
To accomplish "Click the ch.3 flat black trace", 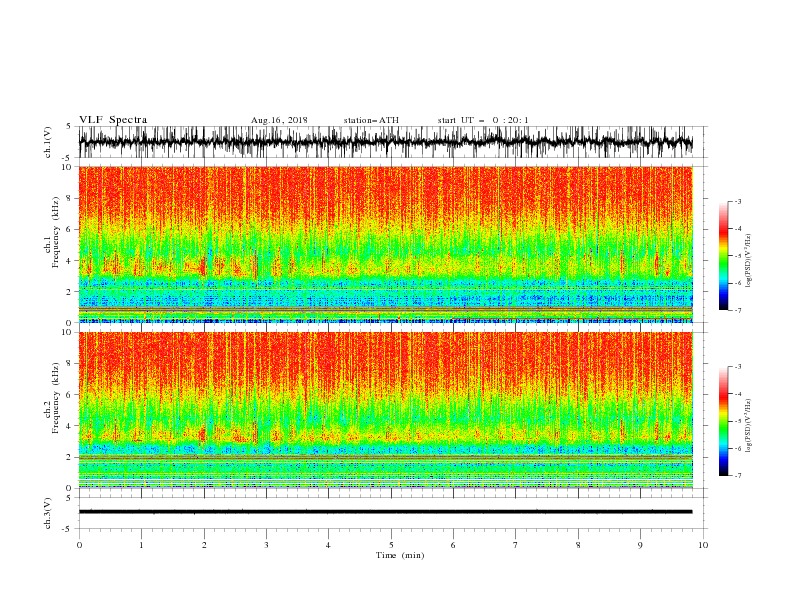I will (385, 512).
